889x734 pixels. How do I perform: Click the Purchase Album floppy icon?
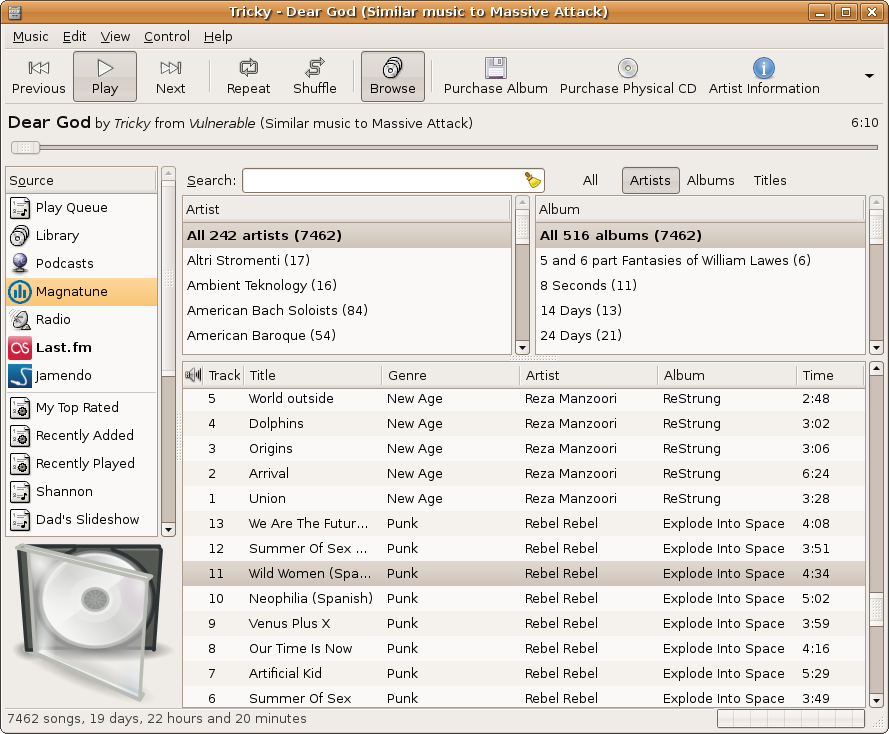click(496, 68)
